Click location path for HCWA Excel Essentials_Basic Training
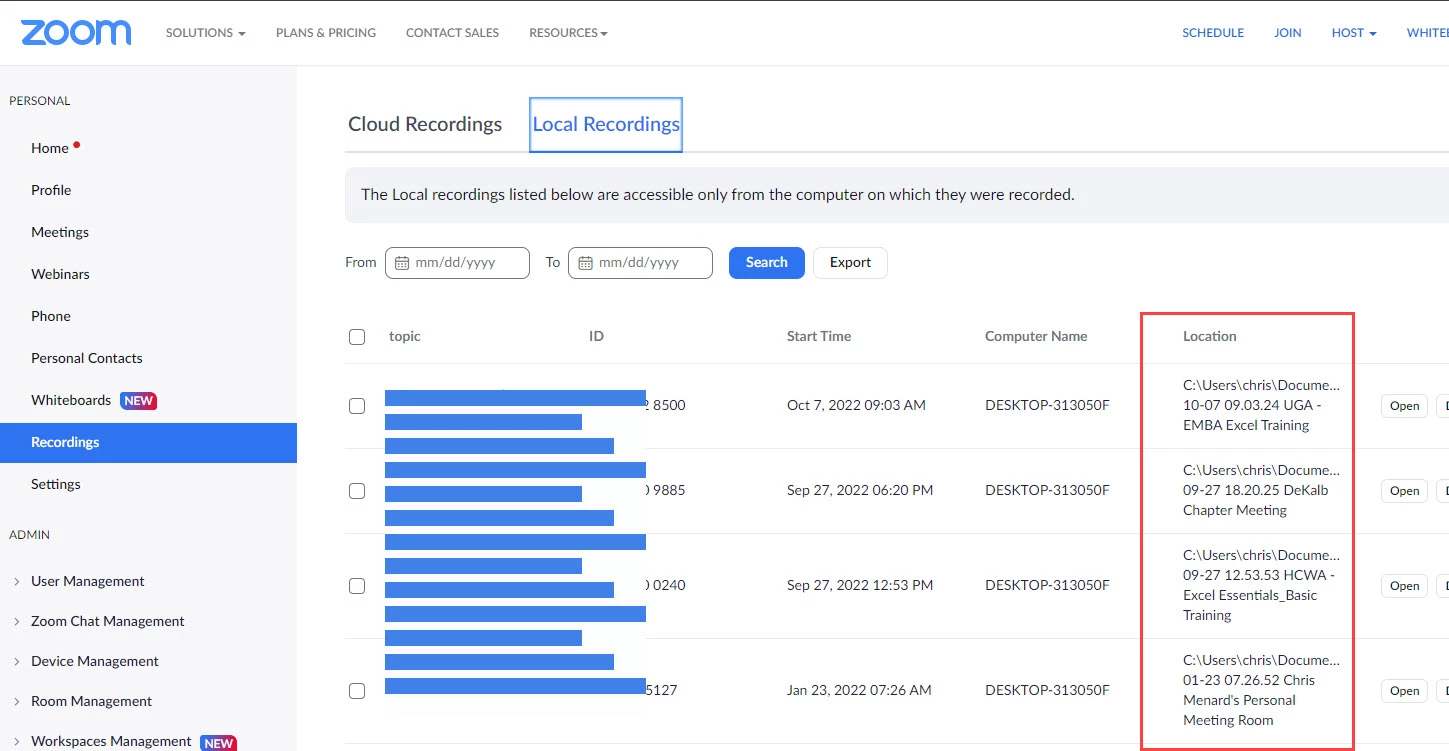Viewport: 1449px width, 751px height. tap(1261, 585)
